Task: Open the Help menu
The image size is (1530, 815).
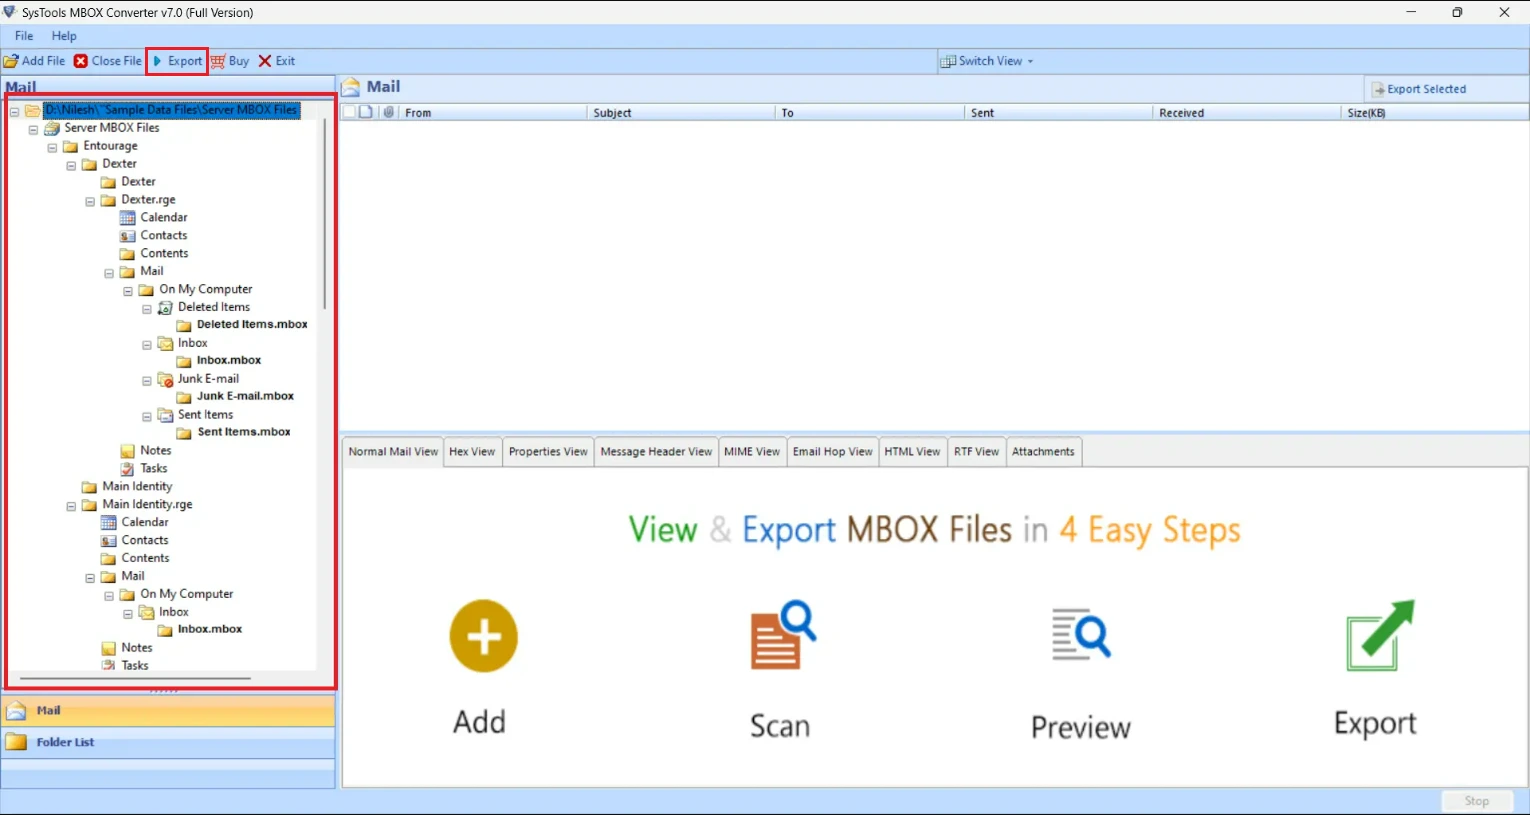Action: pyautogui.click(x=64, y=36)
